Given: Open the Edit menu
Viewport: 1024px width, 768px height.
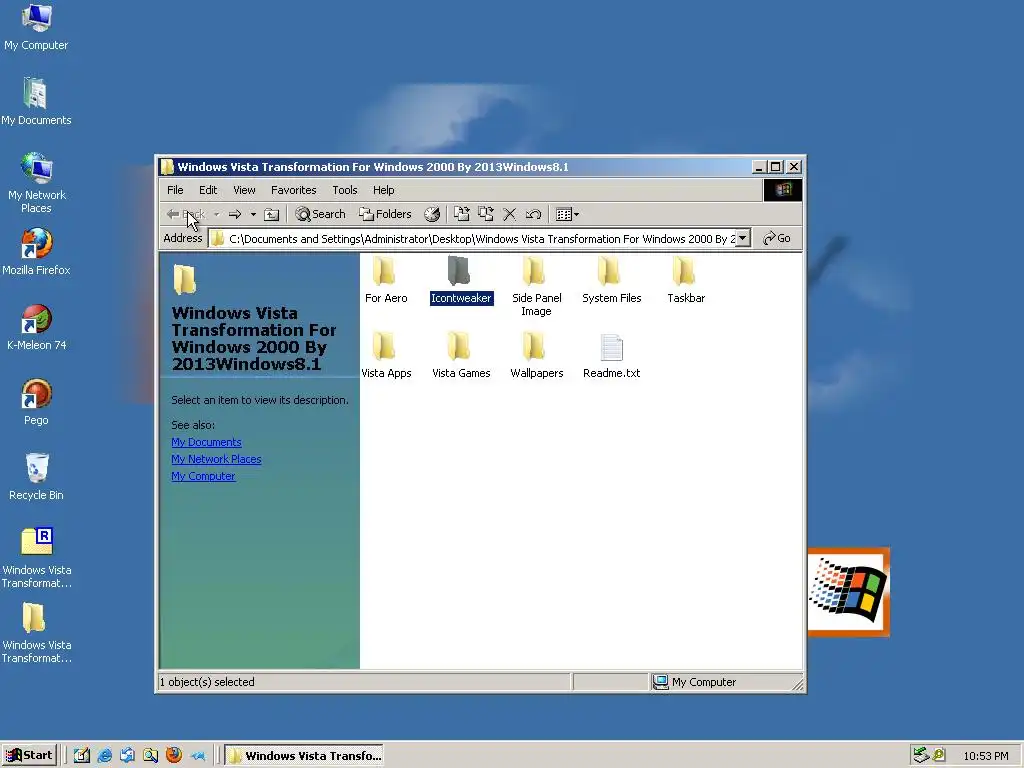Looking at the screenshot, I should point(208,190).
